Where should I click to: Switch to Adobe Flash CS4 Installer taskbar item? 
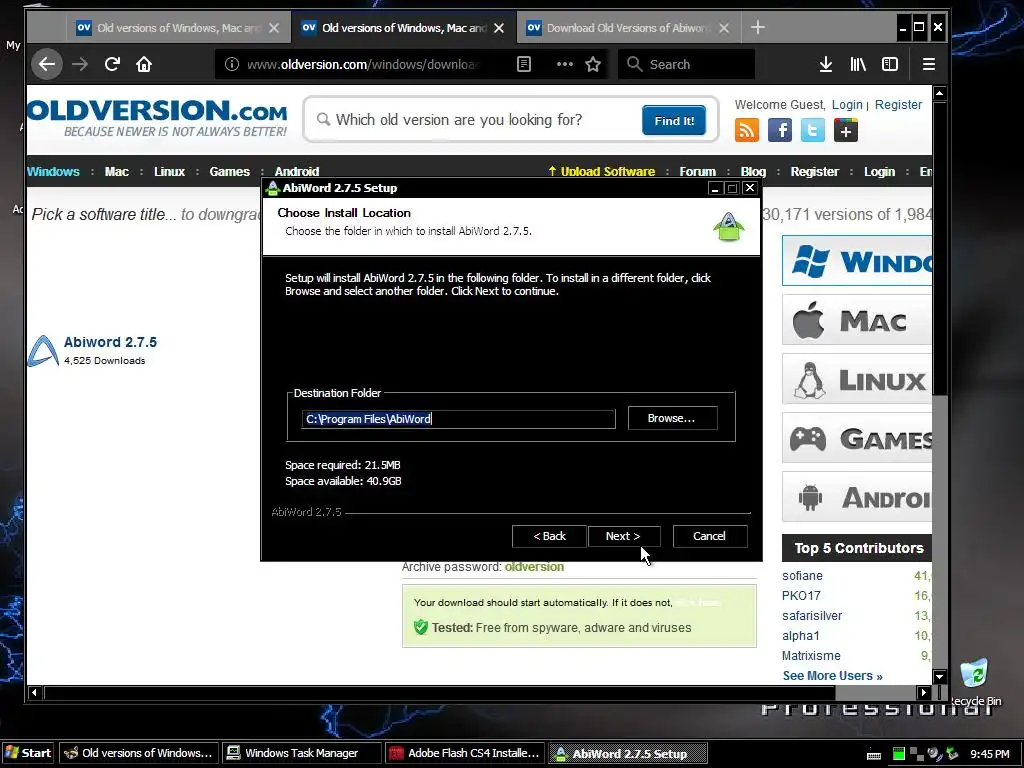[464, 753]
